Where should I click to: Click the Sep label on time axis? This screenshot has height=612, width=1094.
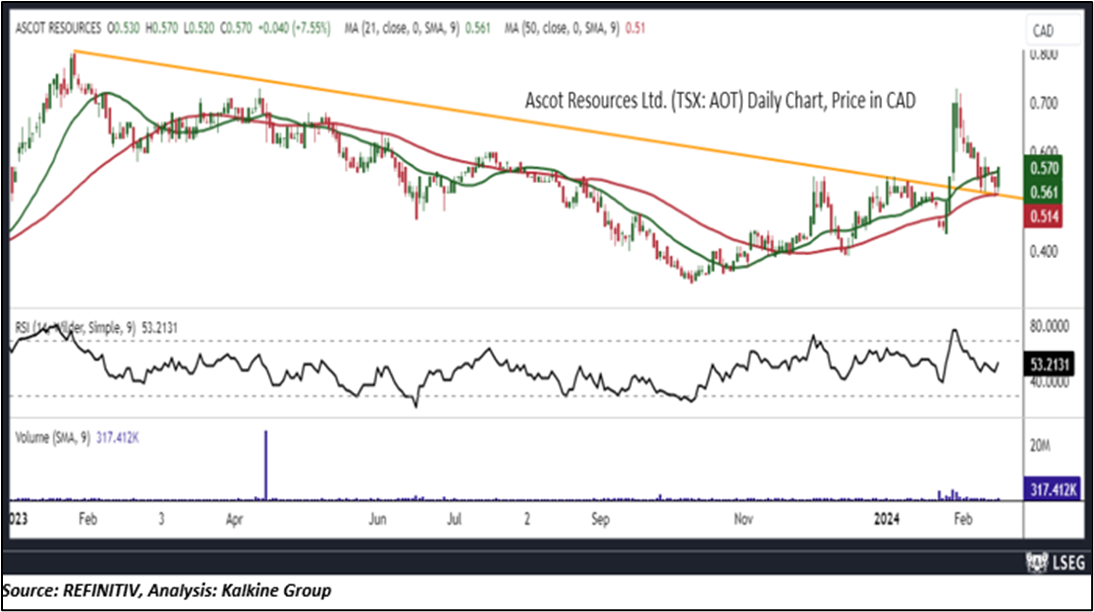(x=600, y=519)
